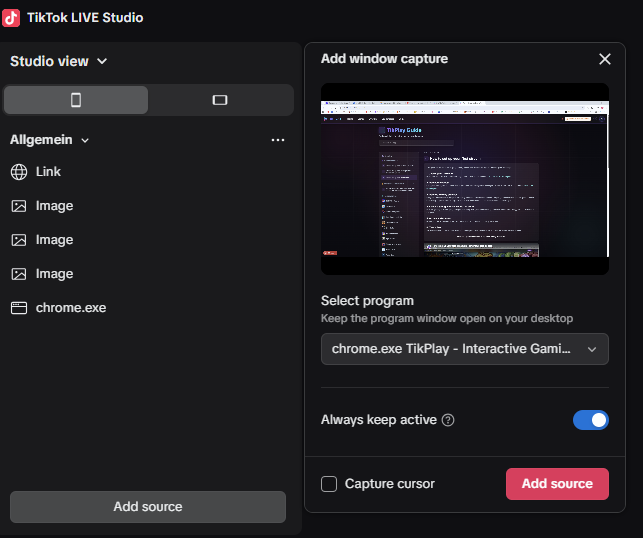
Task: Switch to portrait phone layout tab
Action: point(76,100)
